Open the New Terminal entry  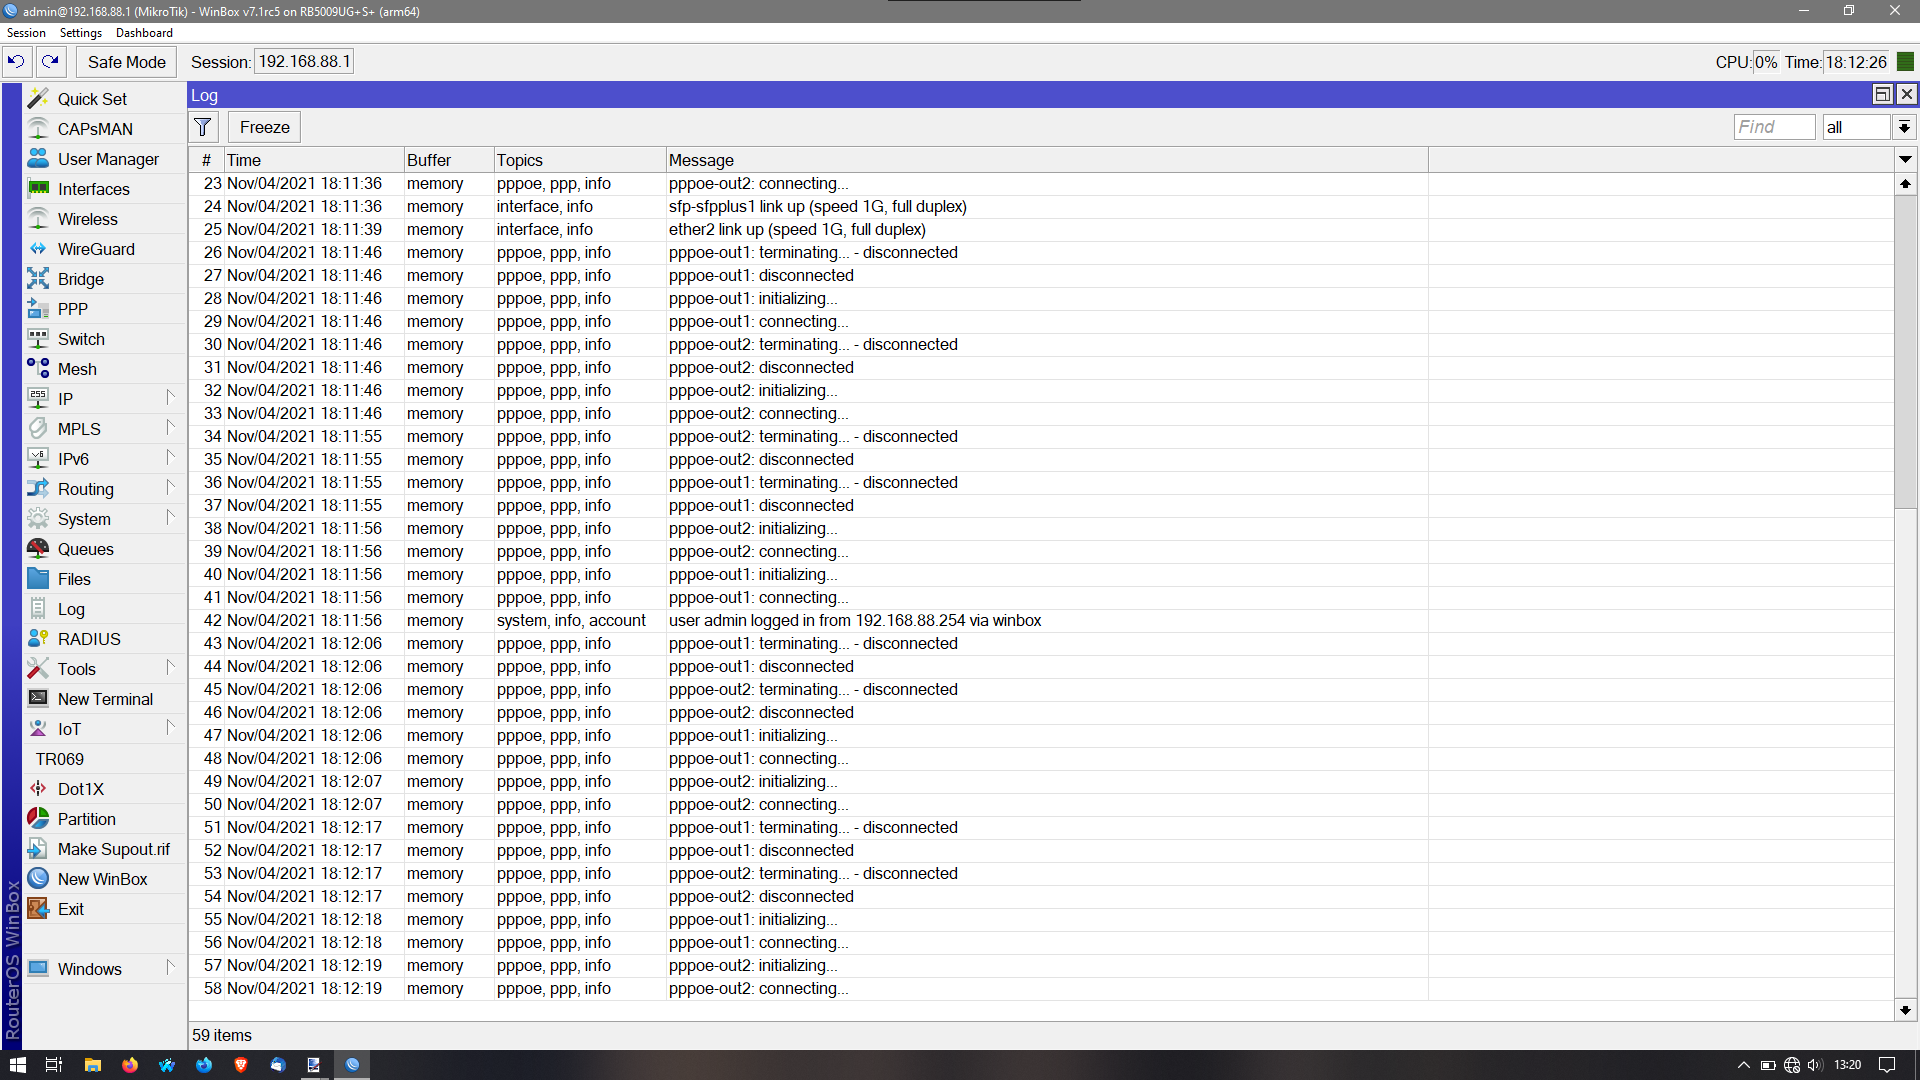105,699
